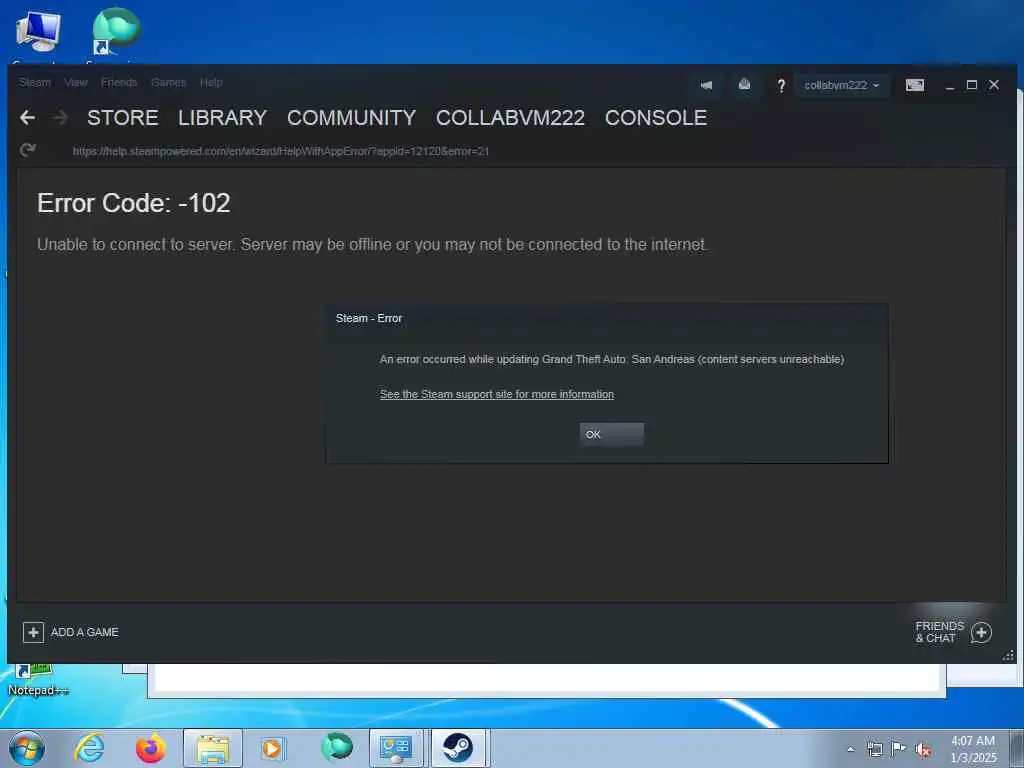The height and width of the screenshot is (768, 1024).
Task: Go back with the Steam back arrow
Action: 27,118
